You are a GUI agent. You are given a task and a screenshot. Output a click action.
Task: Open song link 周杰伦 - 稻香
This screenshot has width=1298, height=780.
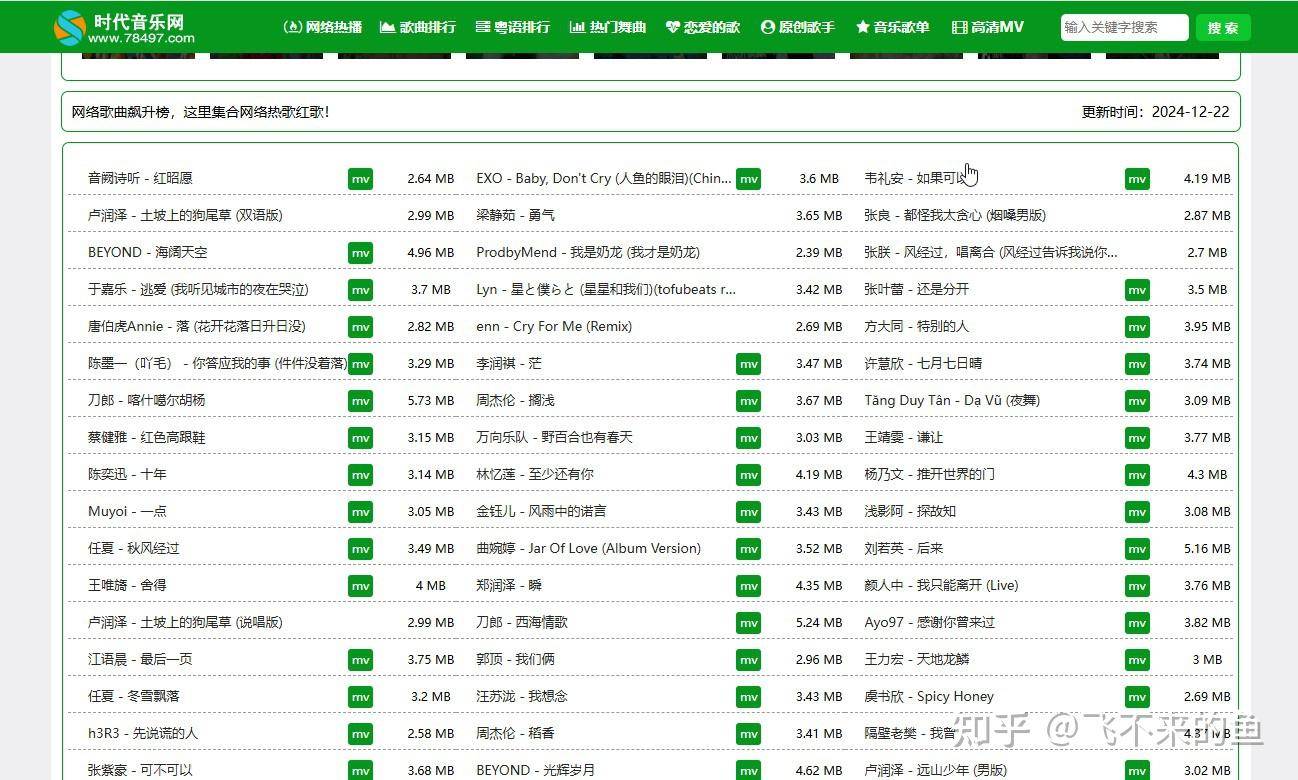515,733
